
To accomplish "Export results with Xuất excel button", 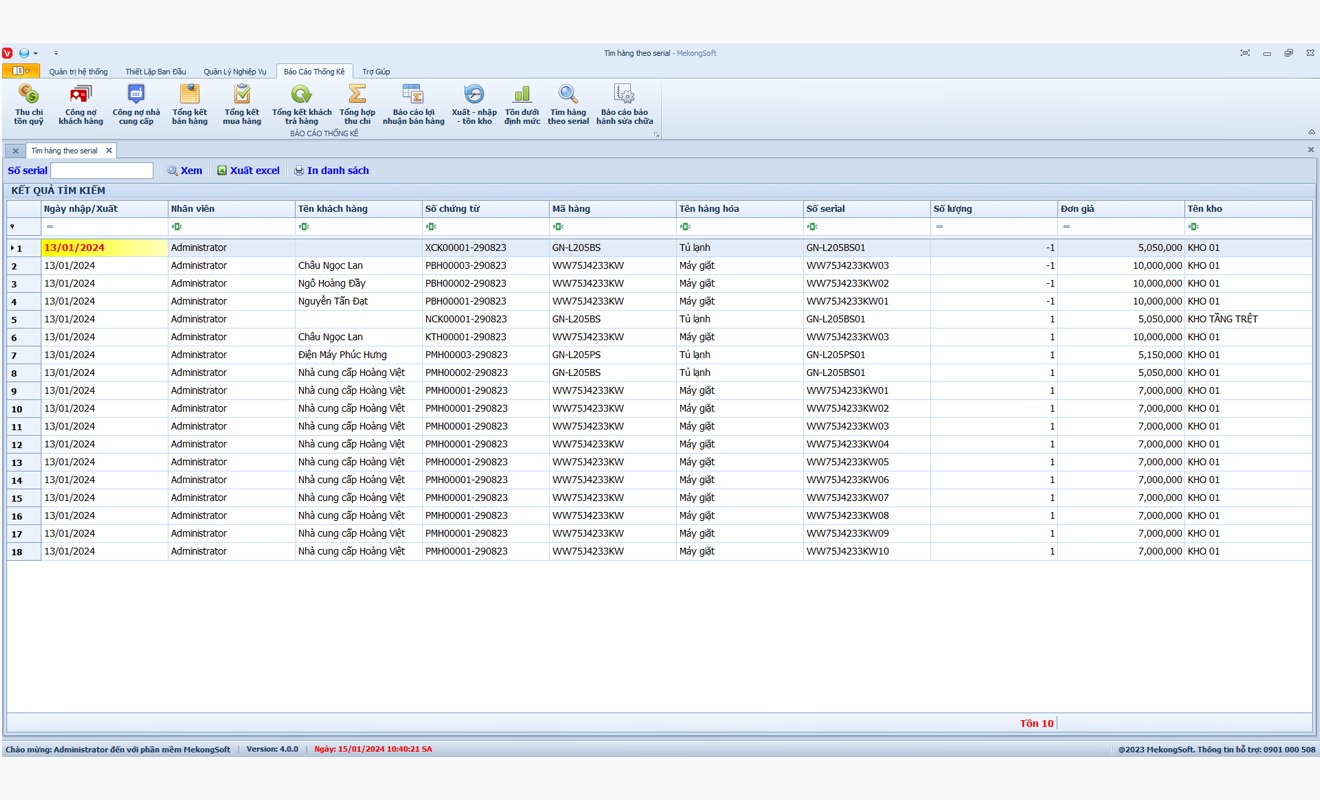I will (249, 171).
